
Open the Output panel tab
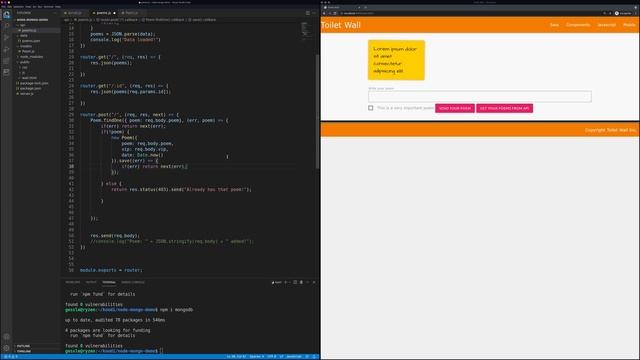(x=91, y=282)
